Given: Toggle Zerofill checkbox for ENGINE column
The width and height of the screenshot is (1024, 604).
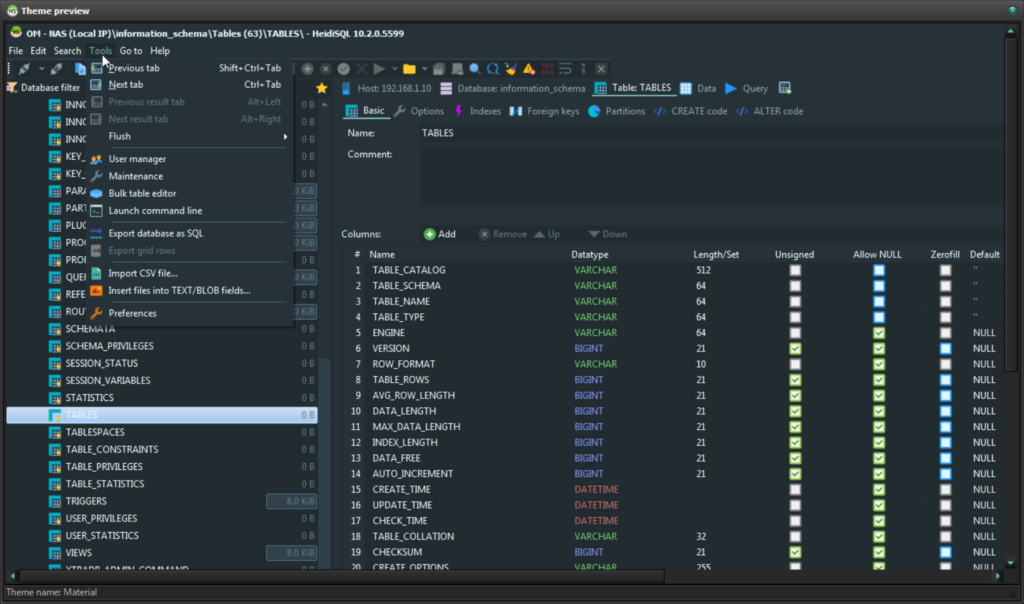Looking at the screenshot, I should [x=945, y=333].
